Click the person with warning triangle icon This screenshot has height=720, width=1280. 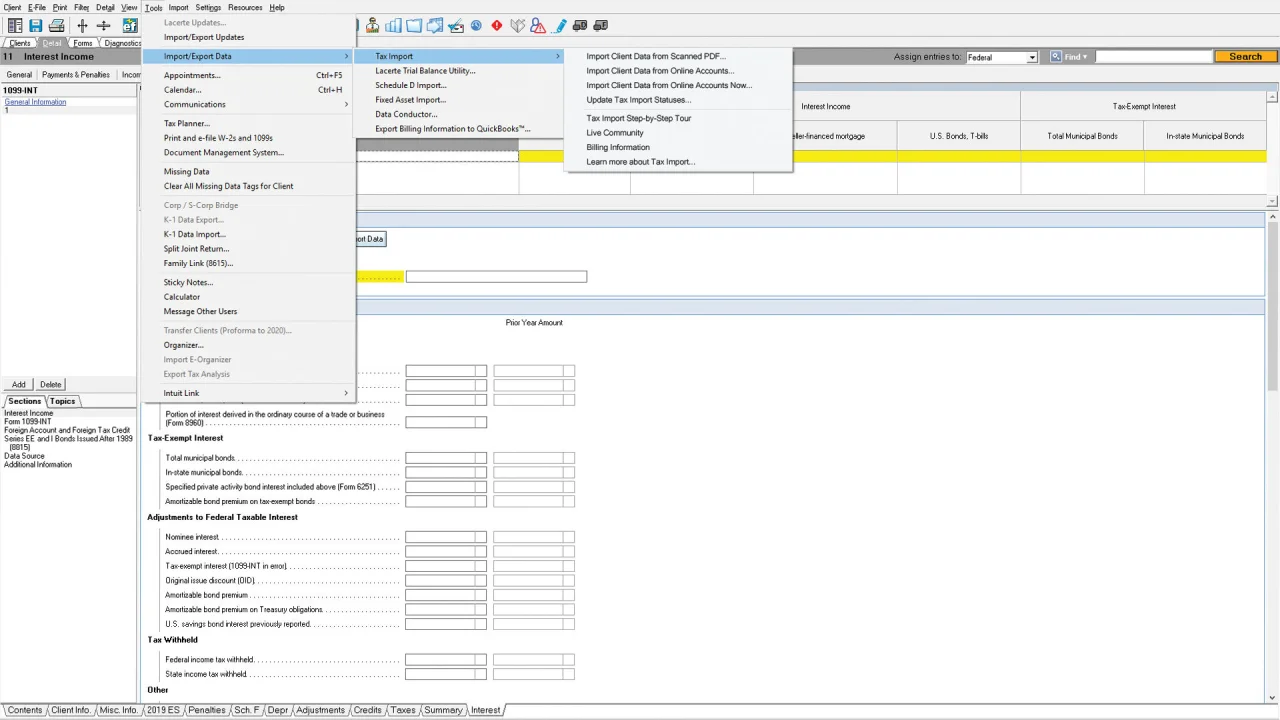coord(538,25)
